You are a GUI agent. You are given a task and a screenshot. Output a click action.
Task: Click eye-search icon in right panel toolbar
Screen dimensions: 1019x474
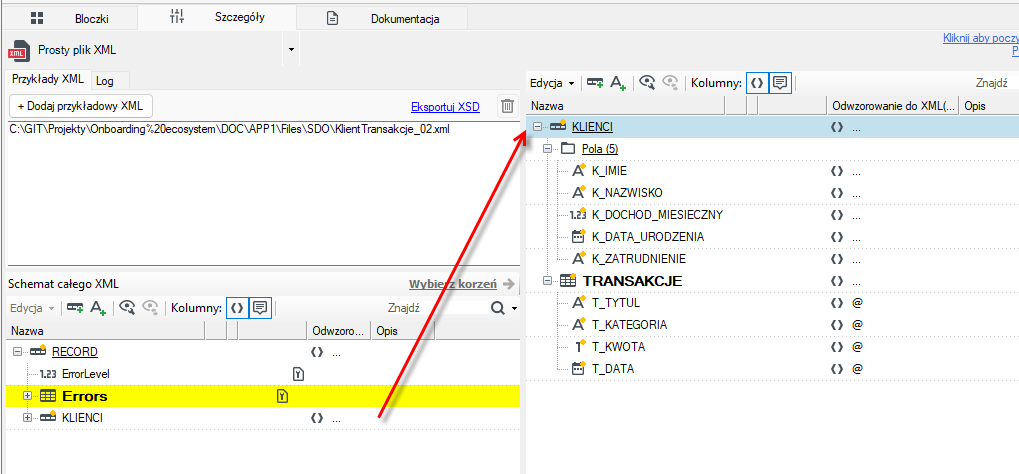point(647,83)
